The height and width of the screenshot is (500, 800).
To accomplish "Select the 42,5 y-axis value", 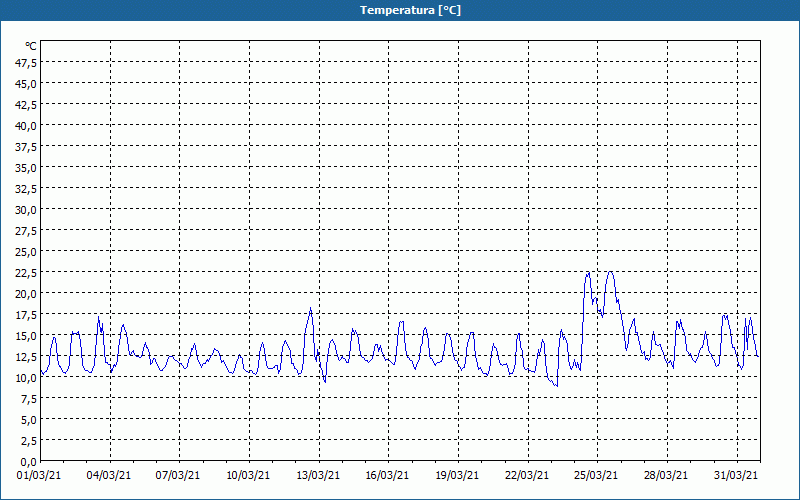I will [x=27, y=105].
